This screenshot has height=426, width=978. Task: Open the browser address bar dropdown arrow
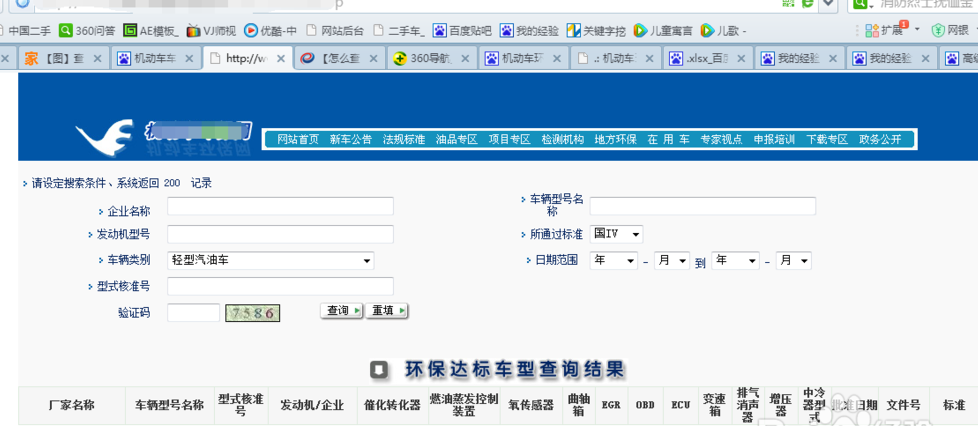[828, 4]
